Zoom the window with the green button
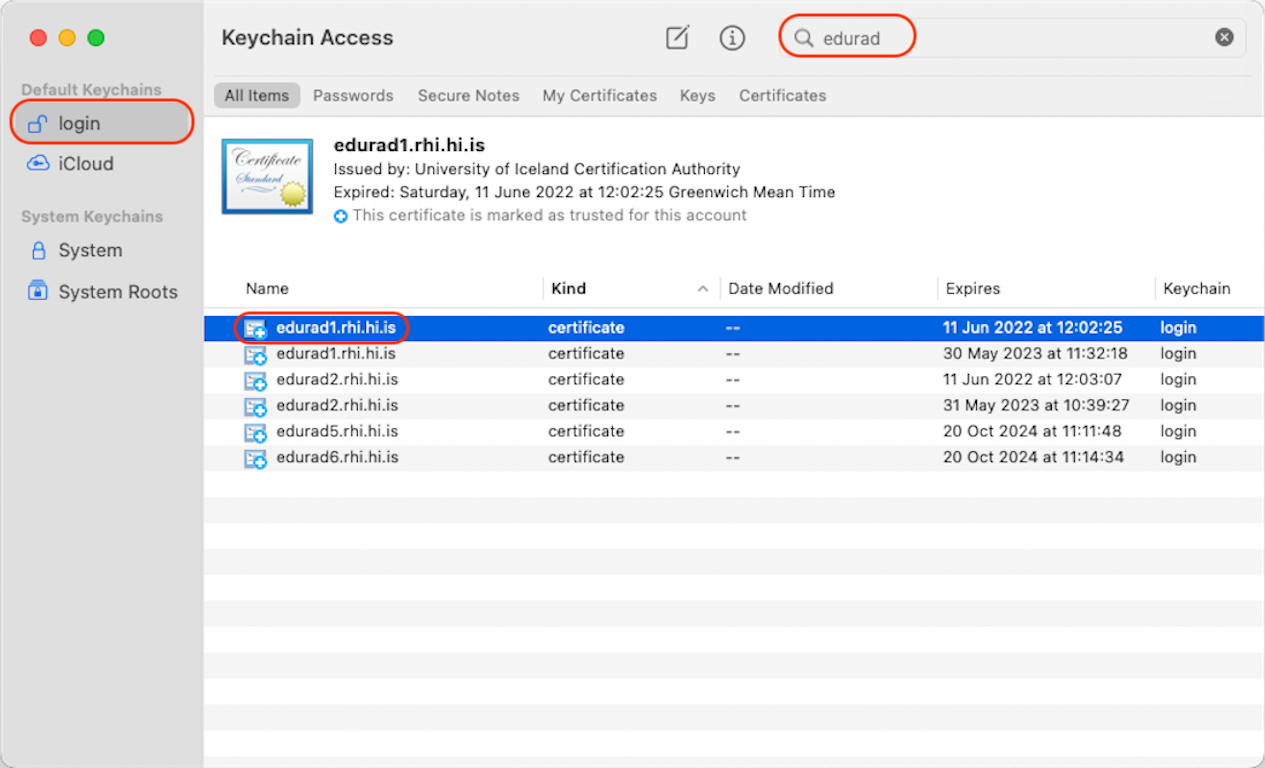 96,38
